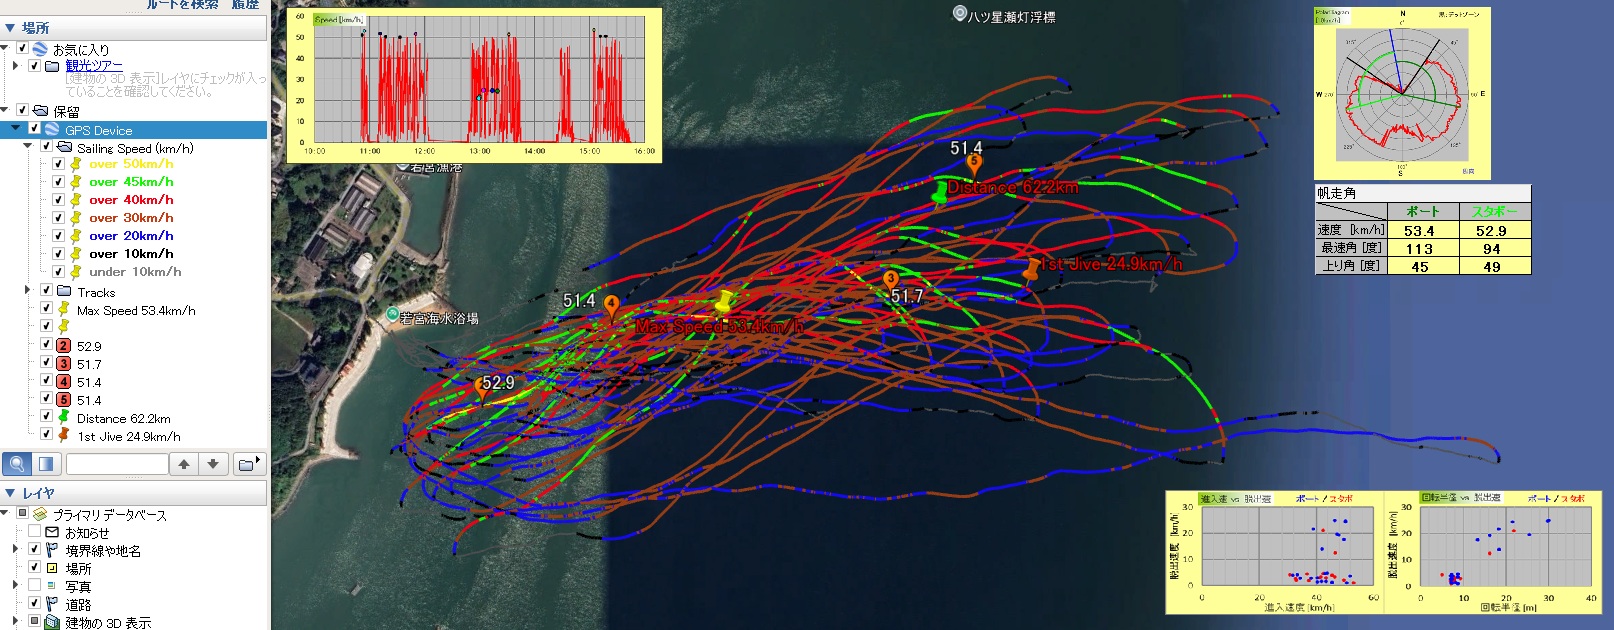Click the move up arrow button

click(x=184, y=464)
